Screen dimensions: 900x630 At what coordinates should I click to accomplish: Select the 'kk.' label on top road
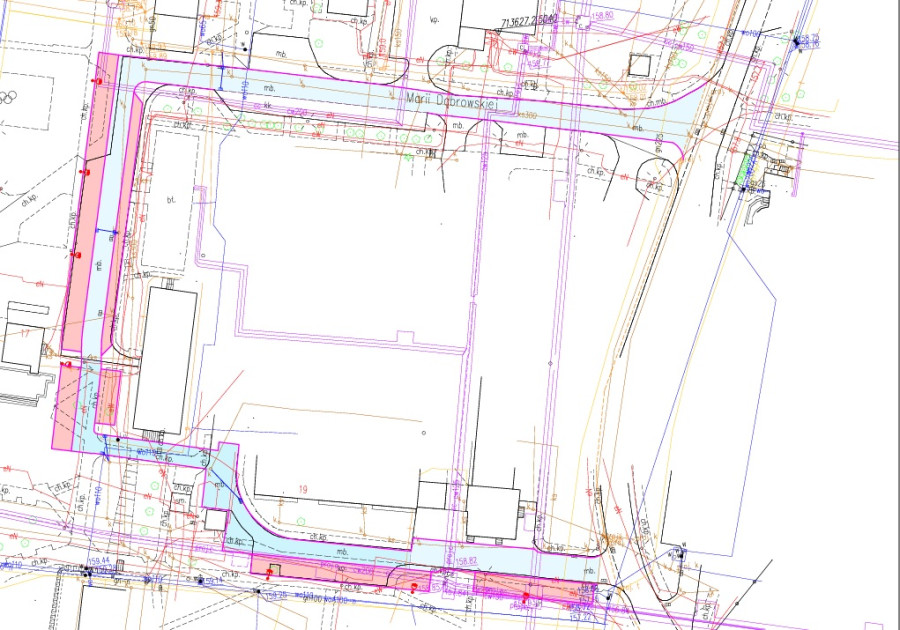(268, 104)
